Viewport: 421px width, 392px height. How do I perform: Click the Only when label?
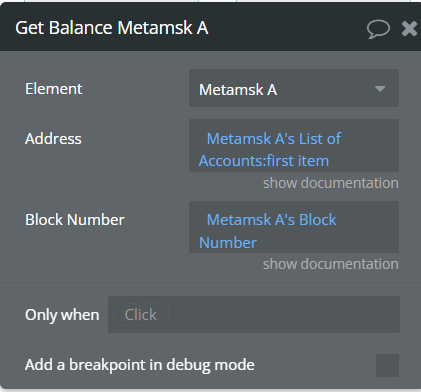click(62, 315)
